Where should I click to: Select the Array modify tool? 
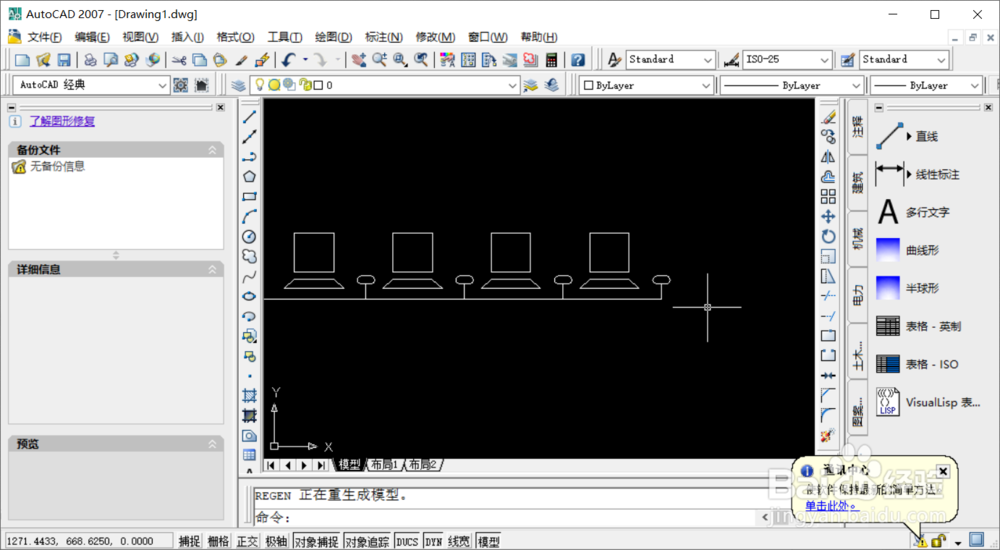tap(828, 197)
